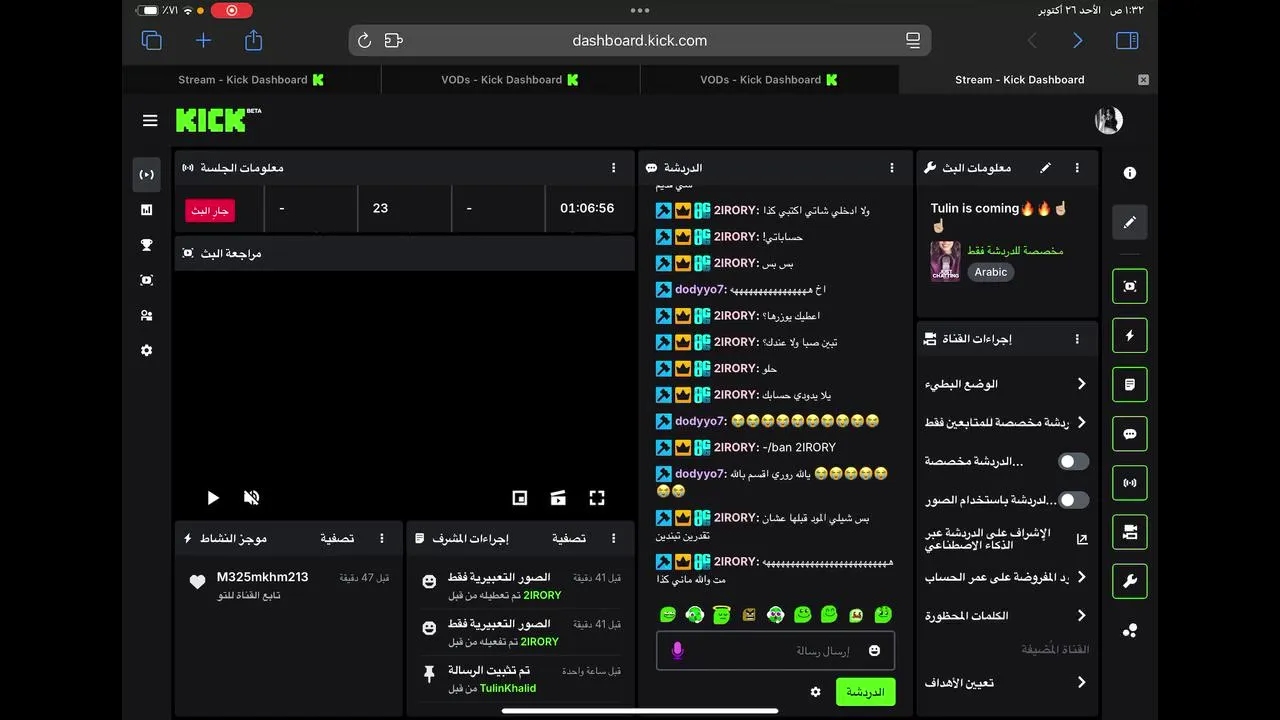Open chat settings gear below message box

815,692
